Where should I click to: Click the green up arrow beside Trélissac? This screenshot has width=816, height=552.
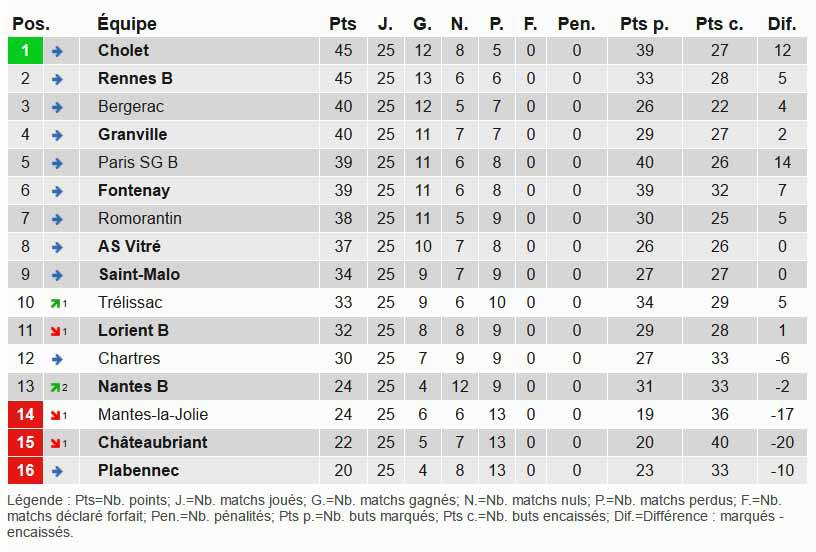click(56, 303)
